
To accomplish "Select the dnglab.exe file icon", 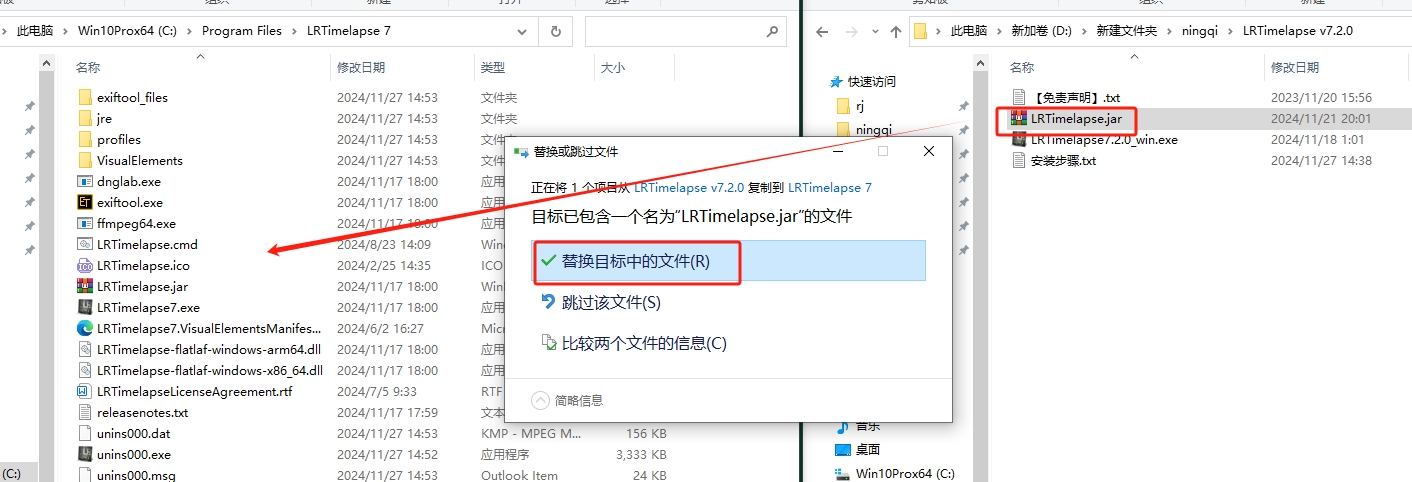I will coord(85,181).
